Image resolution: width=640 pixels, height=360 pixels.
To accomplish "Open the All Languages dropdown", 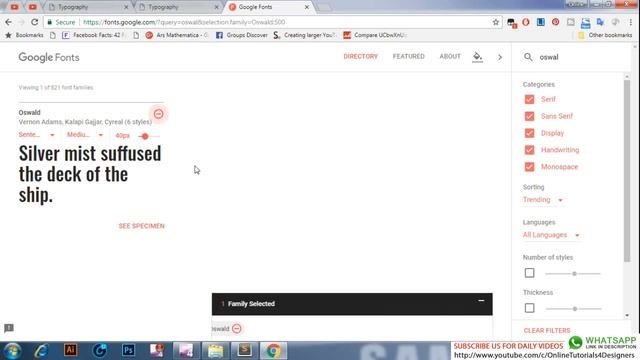I will point(551,235).
